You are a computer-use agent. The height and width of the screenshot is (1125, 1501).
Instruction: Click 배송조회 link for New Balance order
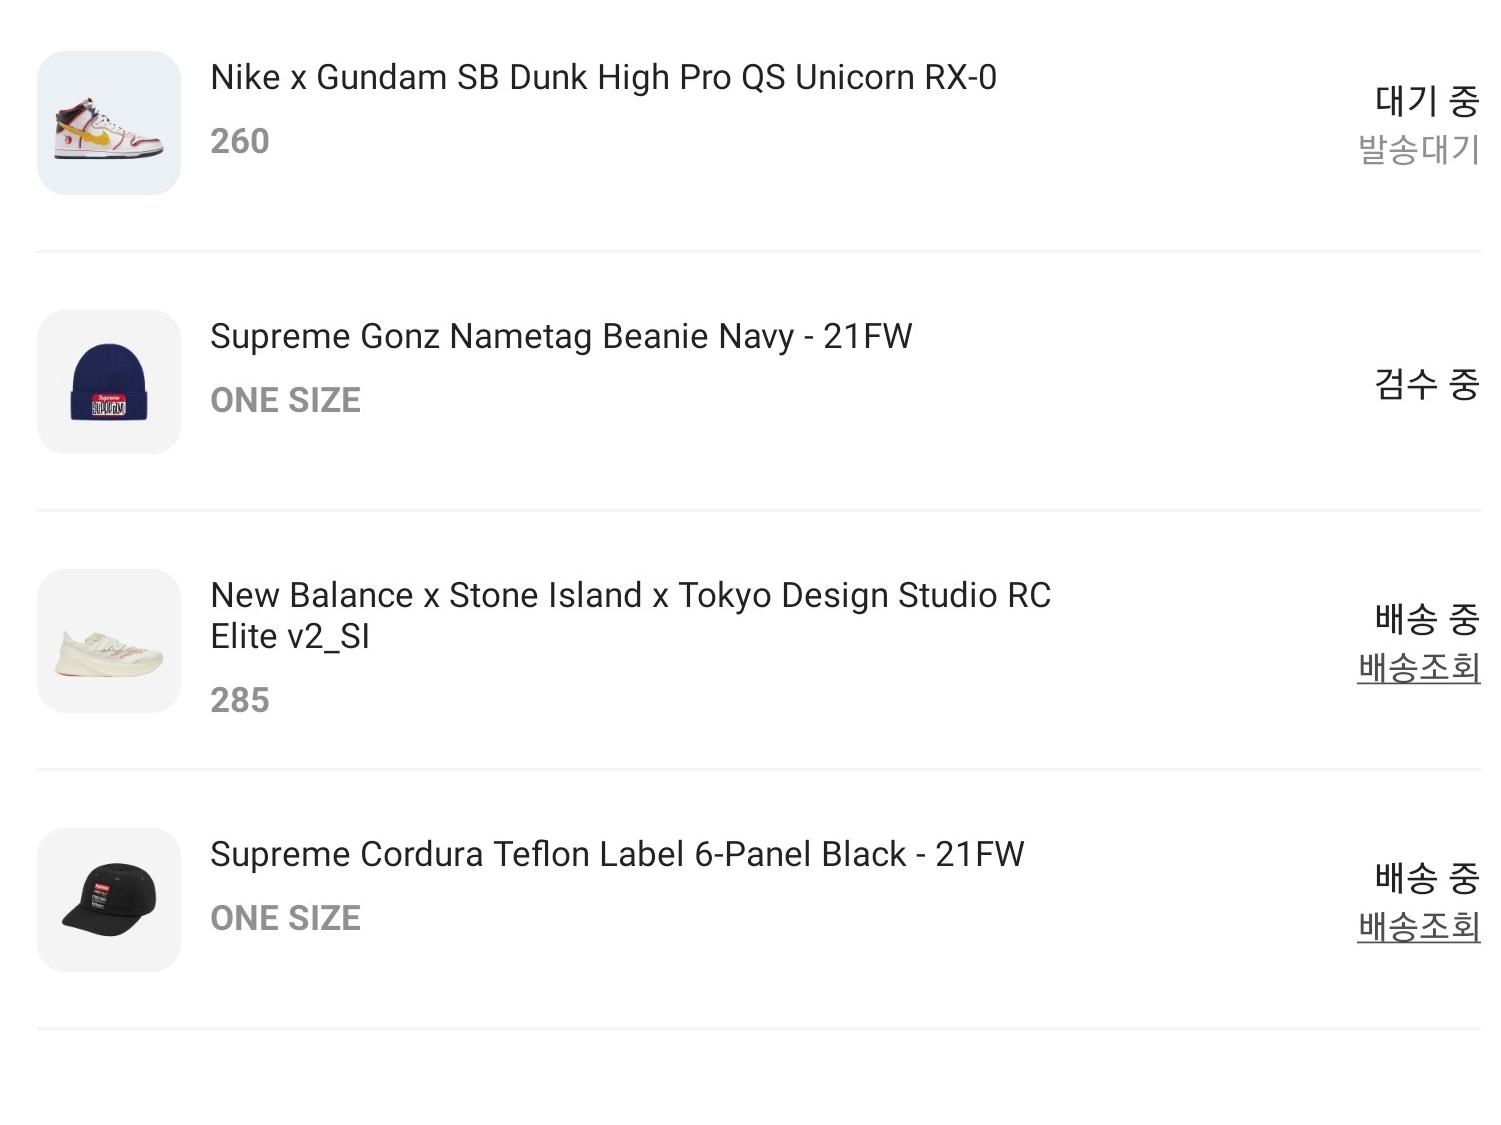(x=1418, y=668)
